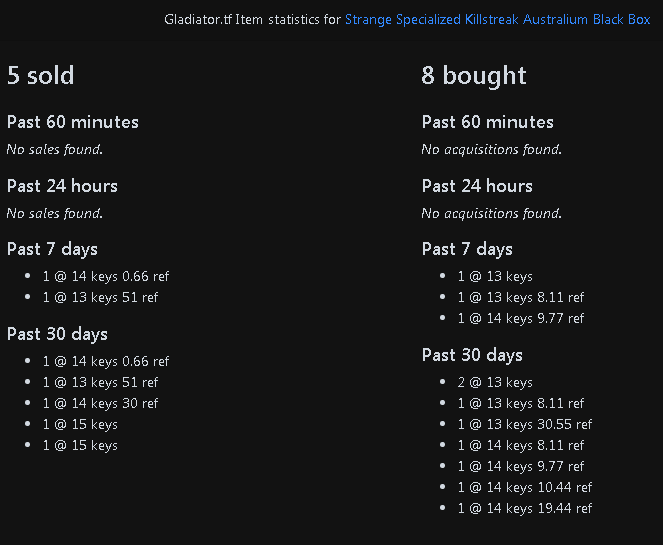Screen dimensions: 663x545
Task: Click the "8 bought" heading
Action: click(474, 76)
